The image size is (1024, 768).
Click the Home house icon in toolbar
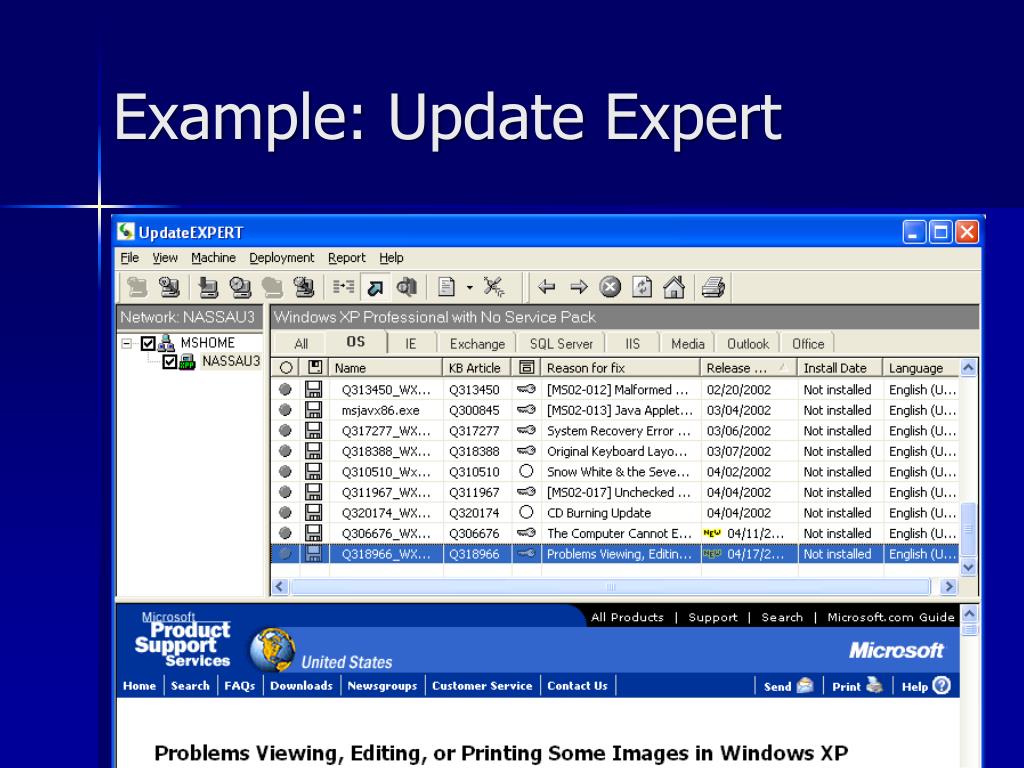click(x=674, y=287)
